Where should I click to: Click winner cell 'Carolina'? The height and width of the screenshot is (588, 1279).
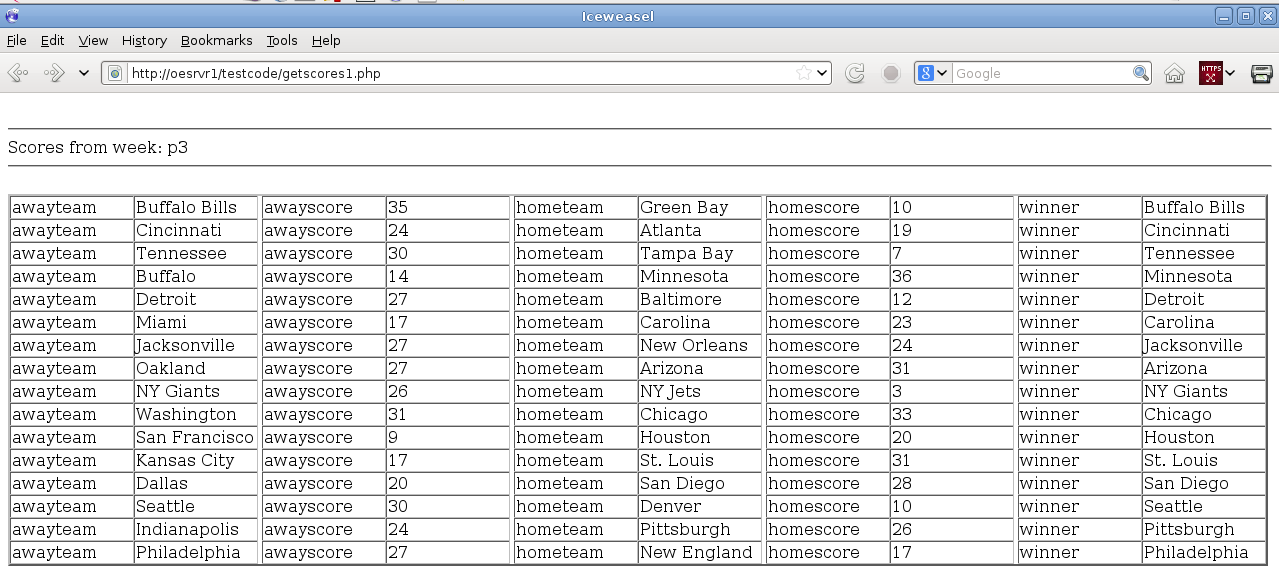pyautogui.click(x=1204, y=322)
